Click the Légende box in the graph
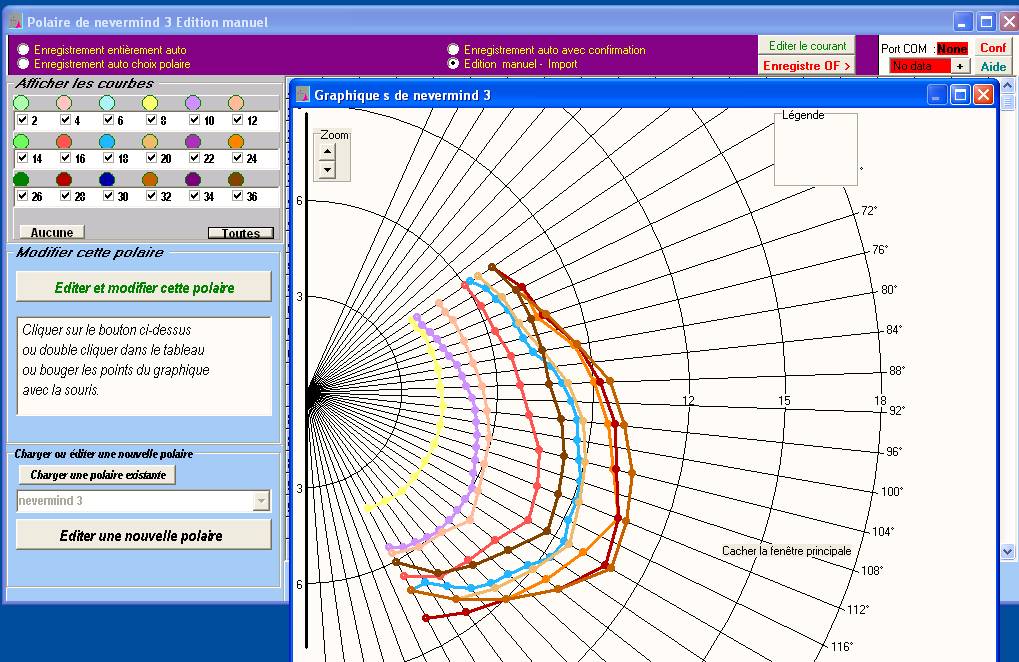This screenshot has height=662, width=1019. click(x=816, y=150)
